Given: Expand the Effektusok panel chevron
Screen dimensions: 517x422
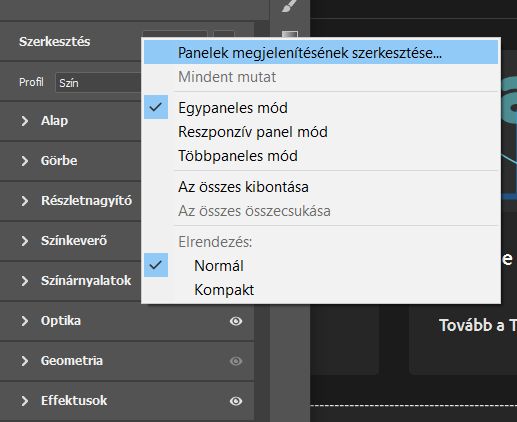Looking at the screenshot, I should [24, 401].
